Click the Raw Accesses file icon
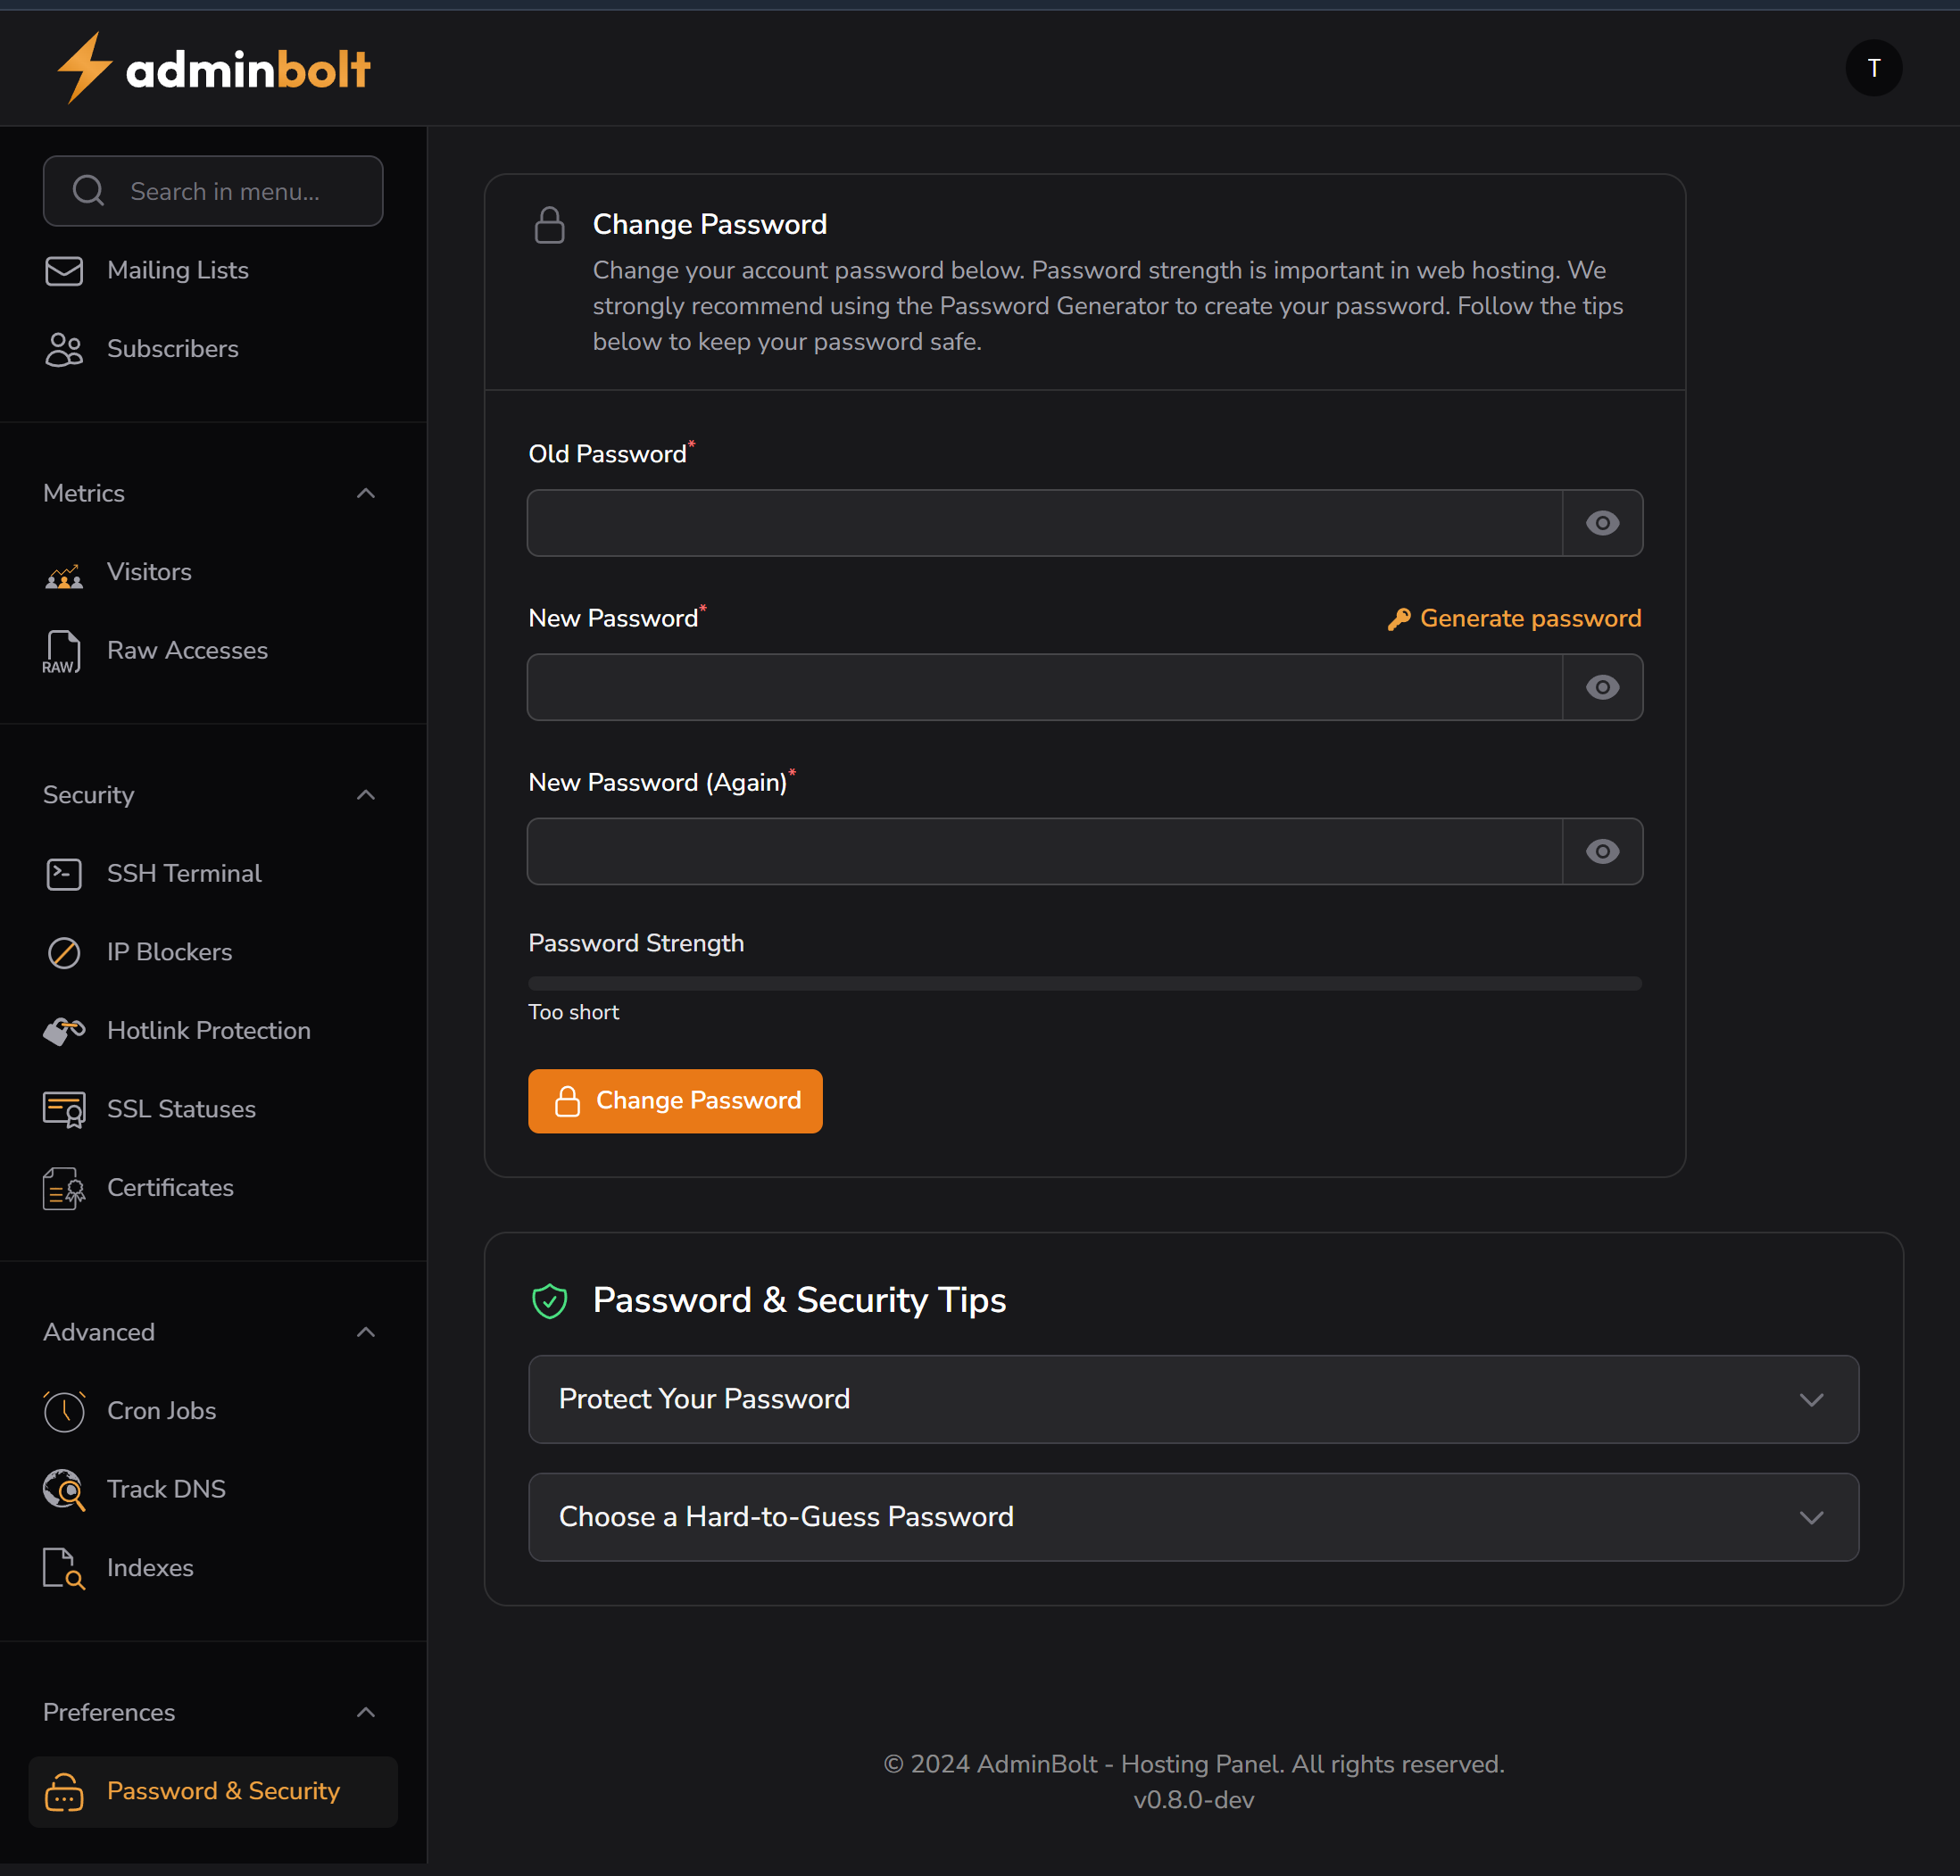Image resolution: width=1960 pixels, height=1876 pixels. coord(62,651)
